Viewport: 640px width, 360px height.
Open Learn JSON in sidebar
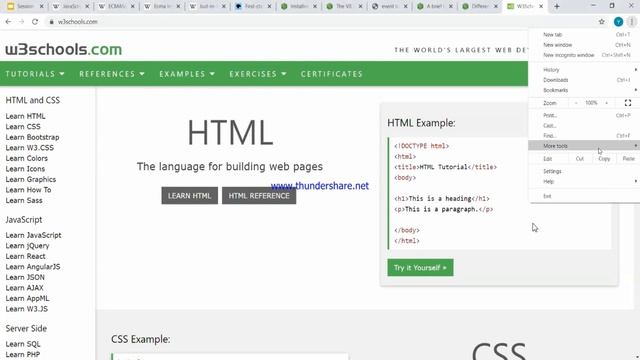25,277
